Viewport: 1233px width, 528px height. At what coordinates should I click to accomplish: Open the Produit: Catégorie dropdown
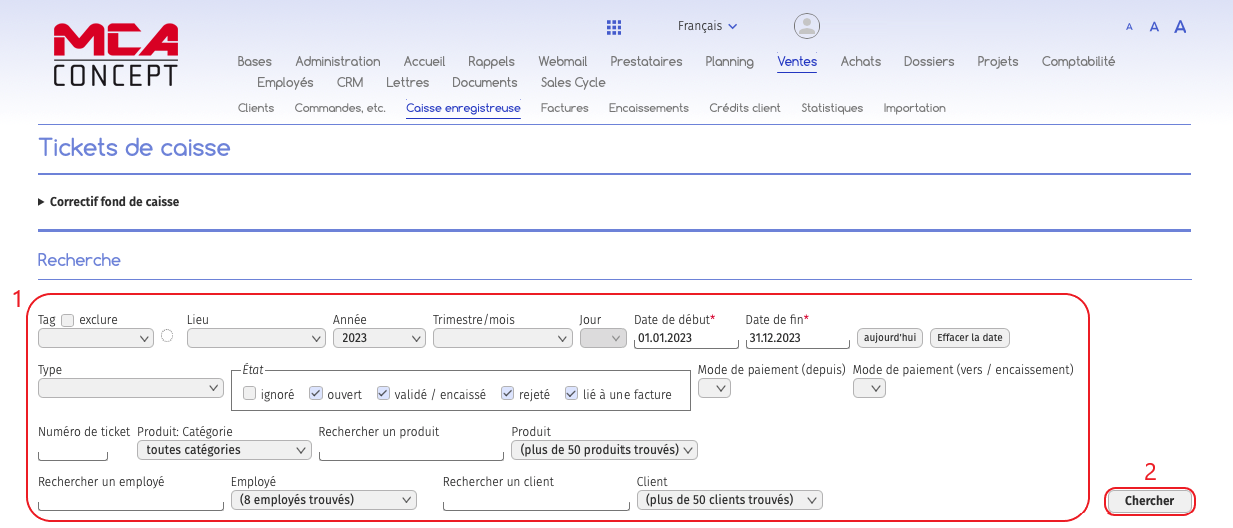point(224,450)
